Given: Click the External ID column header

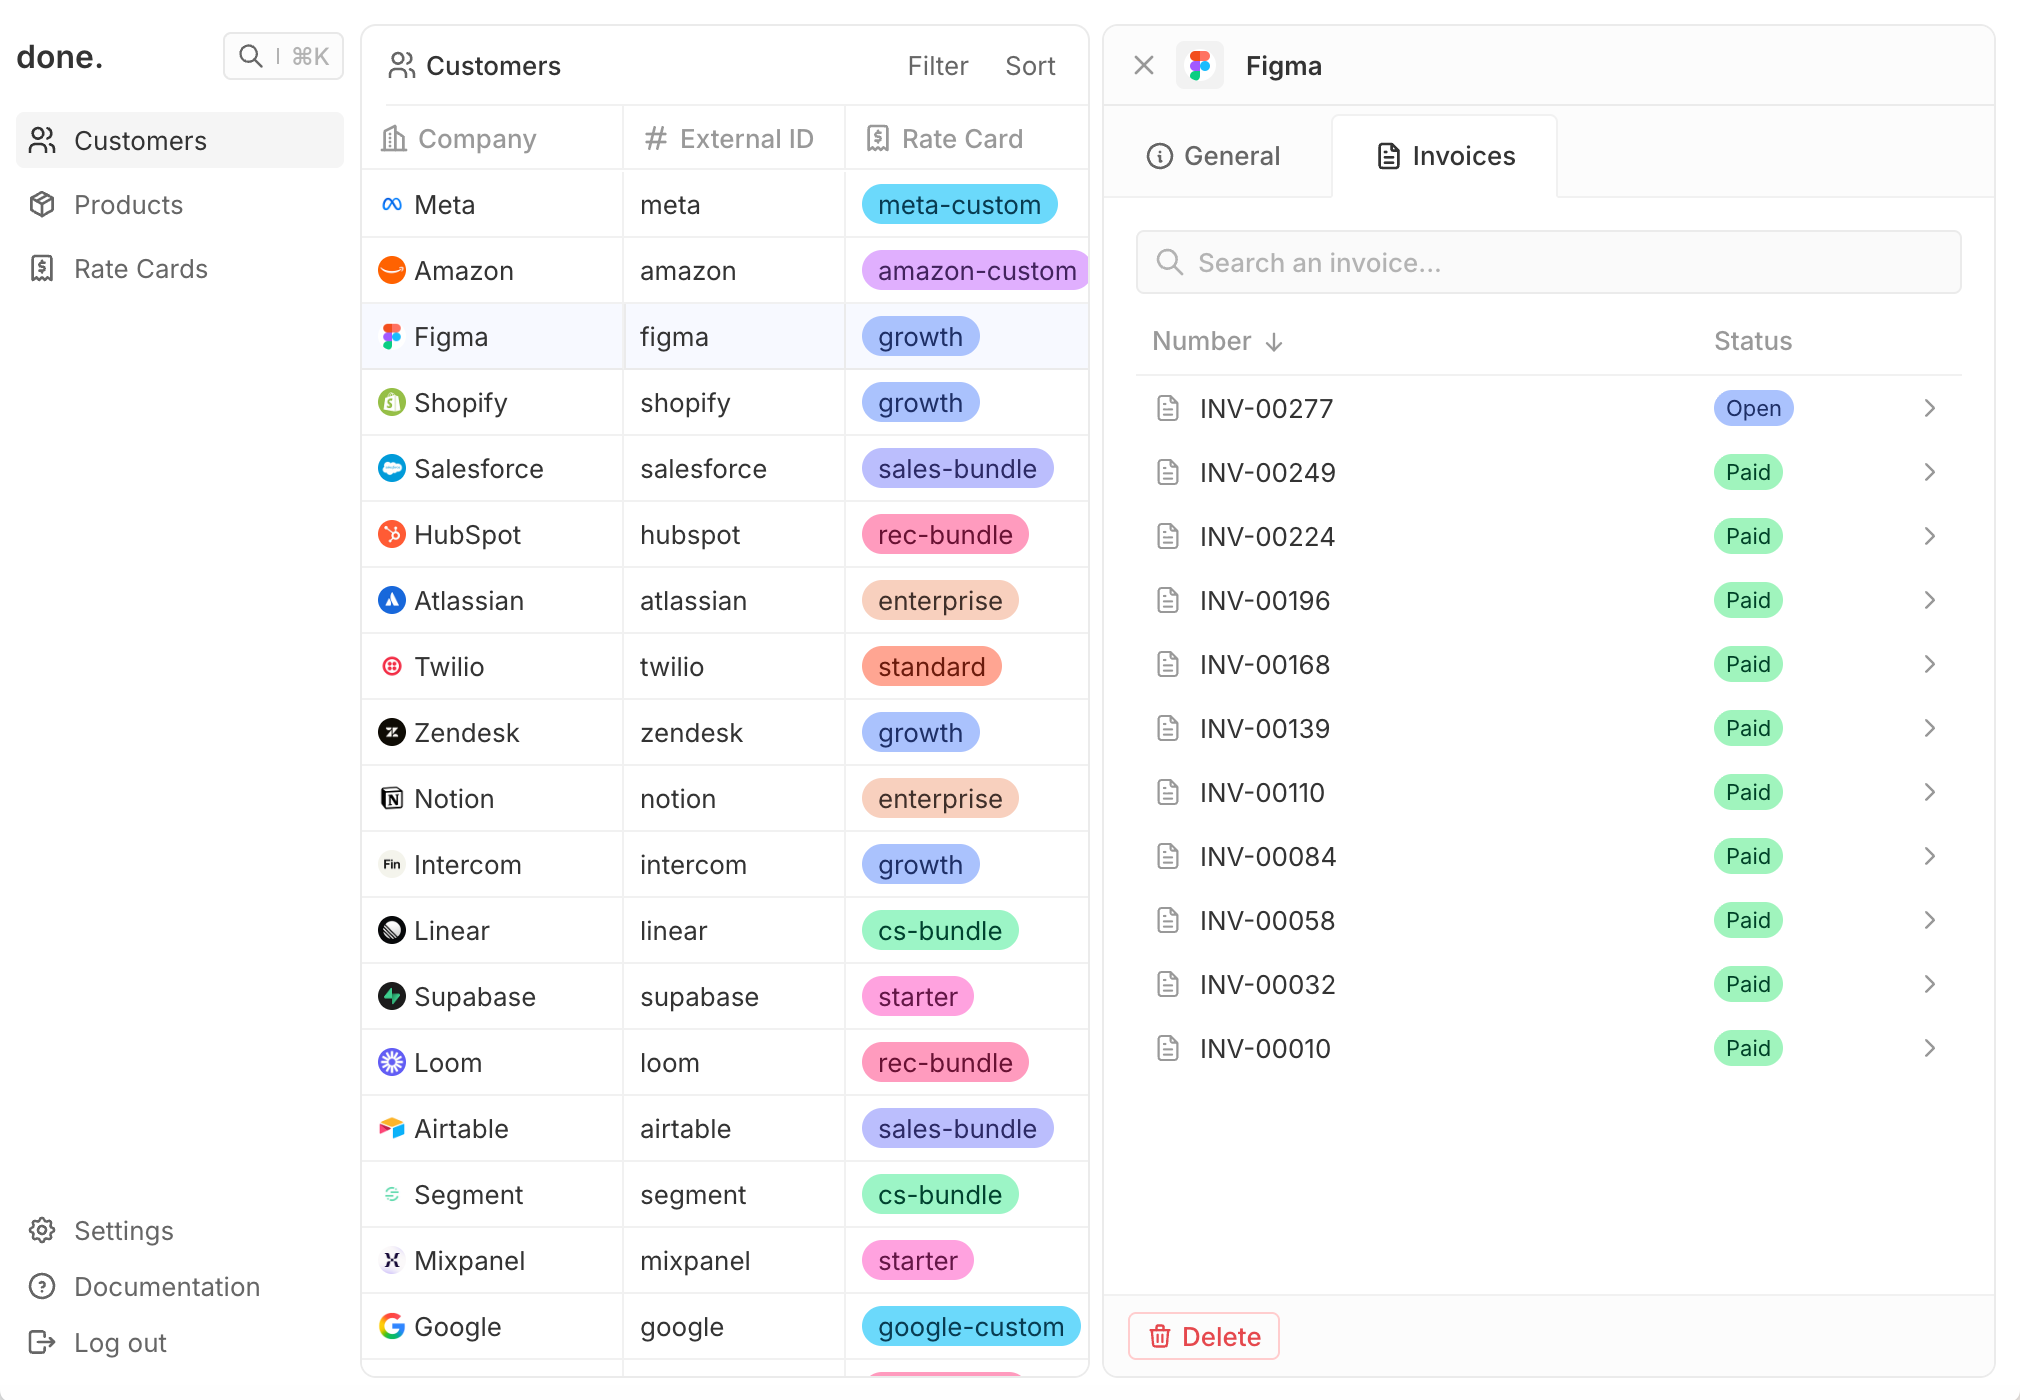Looking at the screenshot, I should coord(734,138).
